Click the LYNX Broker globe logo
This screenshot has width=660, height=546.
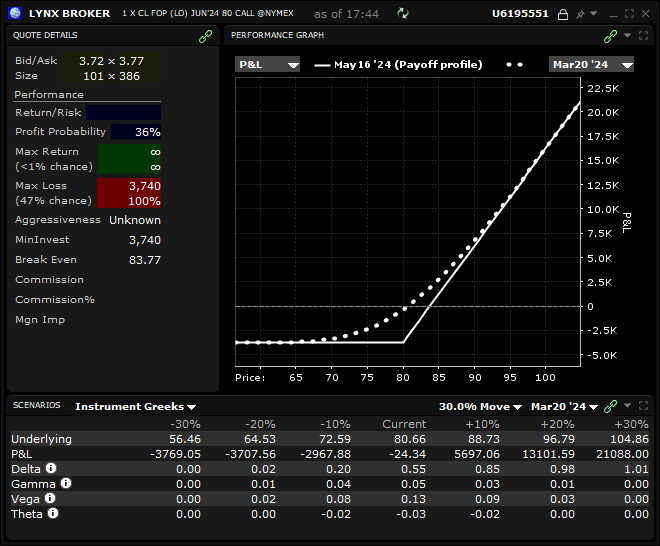14,14
